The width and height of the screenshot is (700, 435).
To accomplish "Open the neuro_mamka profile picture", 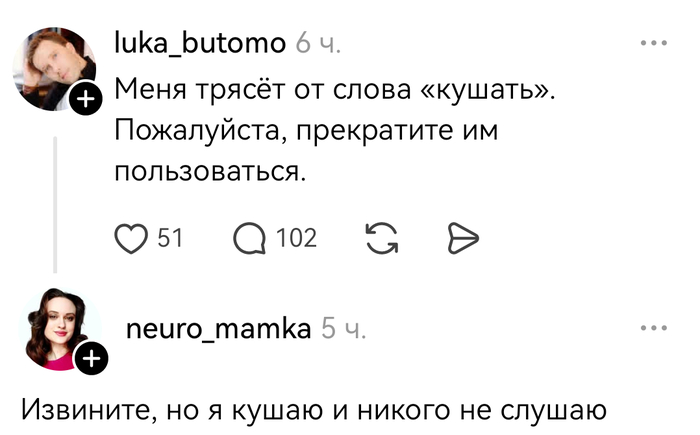I will point(55,328).
